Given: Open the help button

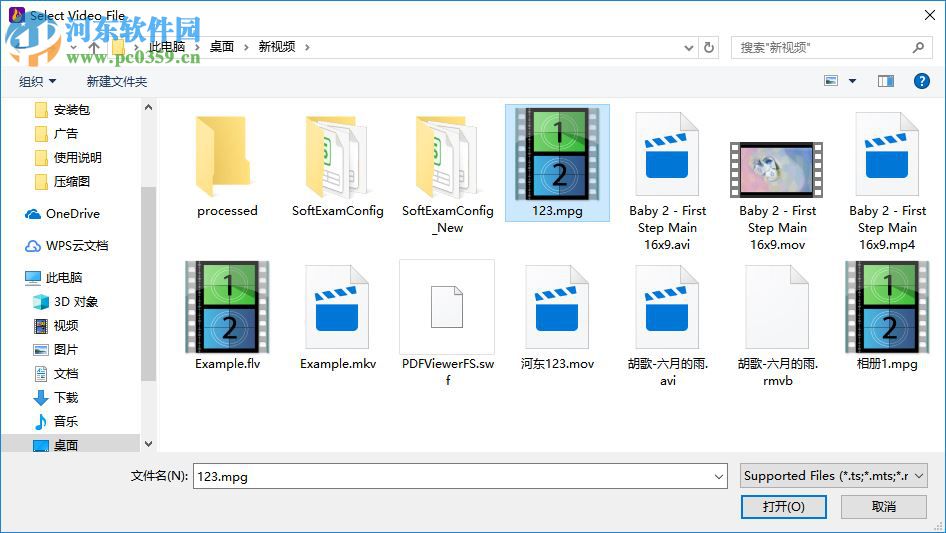Looking at the screenshot, I should point(922,81).
